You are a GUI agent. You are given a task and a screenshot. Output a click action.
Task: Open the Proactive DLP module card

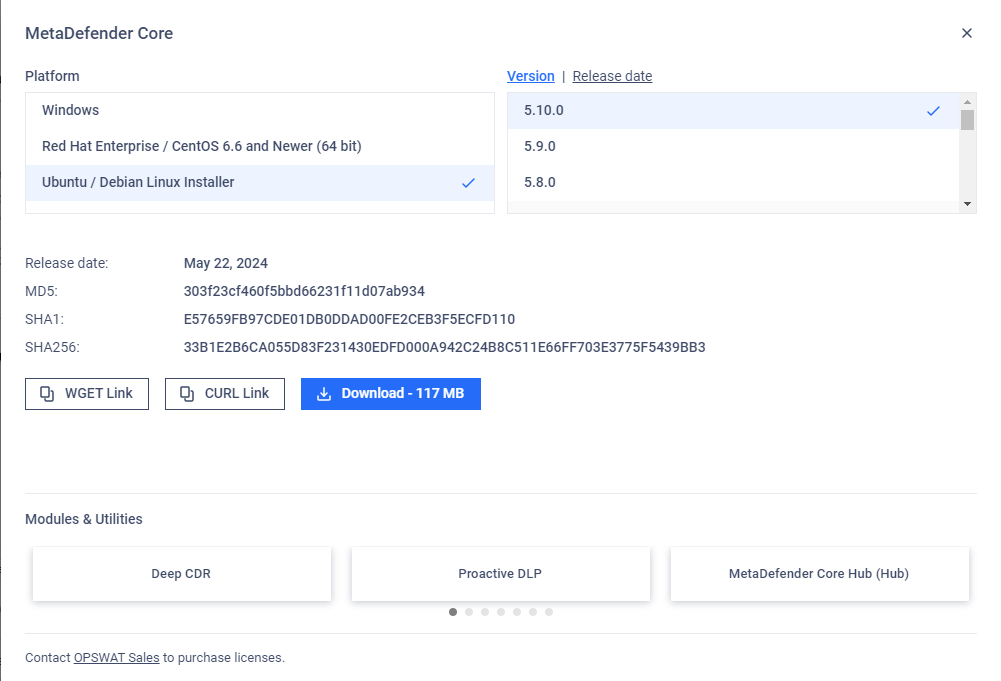click(500, 574)
